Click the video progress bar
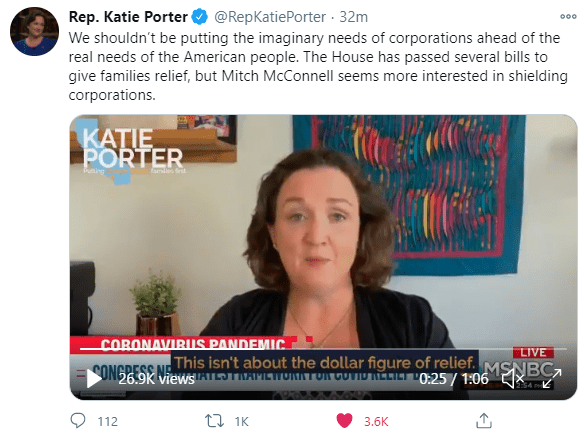The width and height of the screenshot is (585, 435). (x=323, y=349)
